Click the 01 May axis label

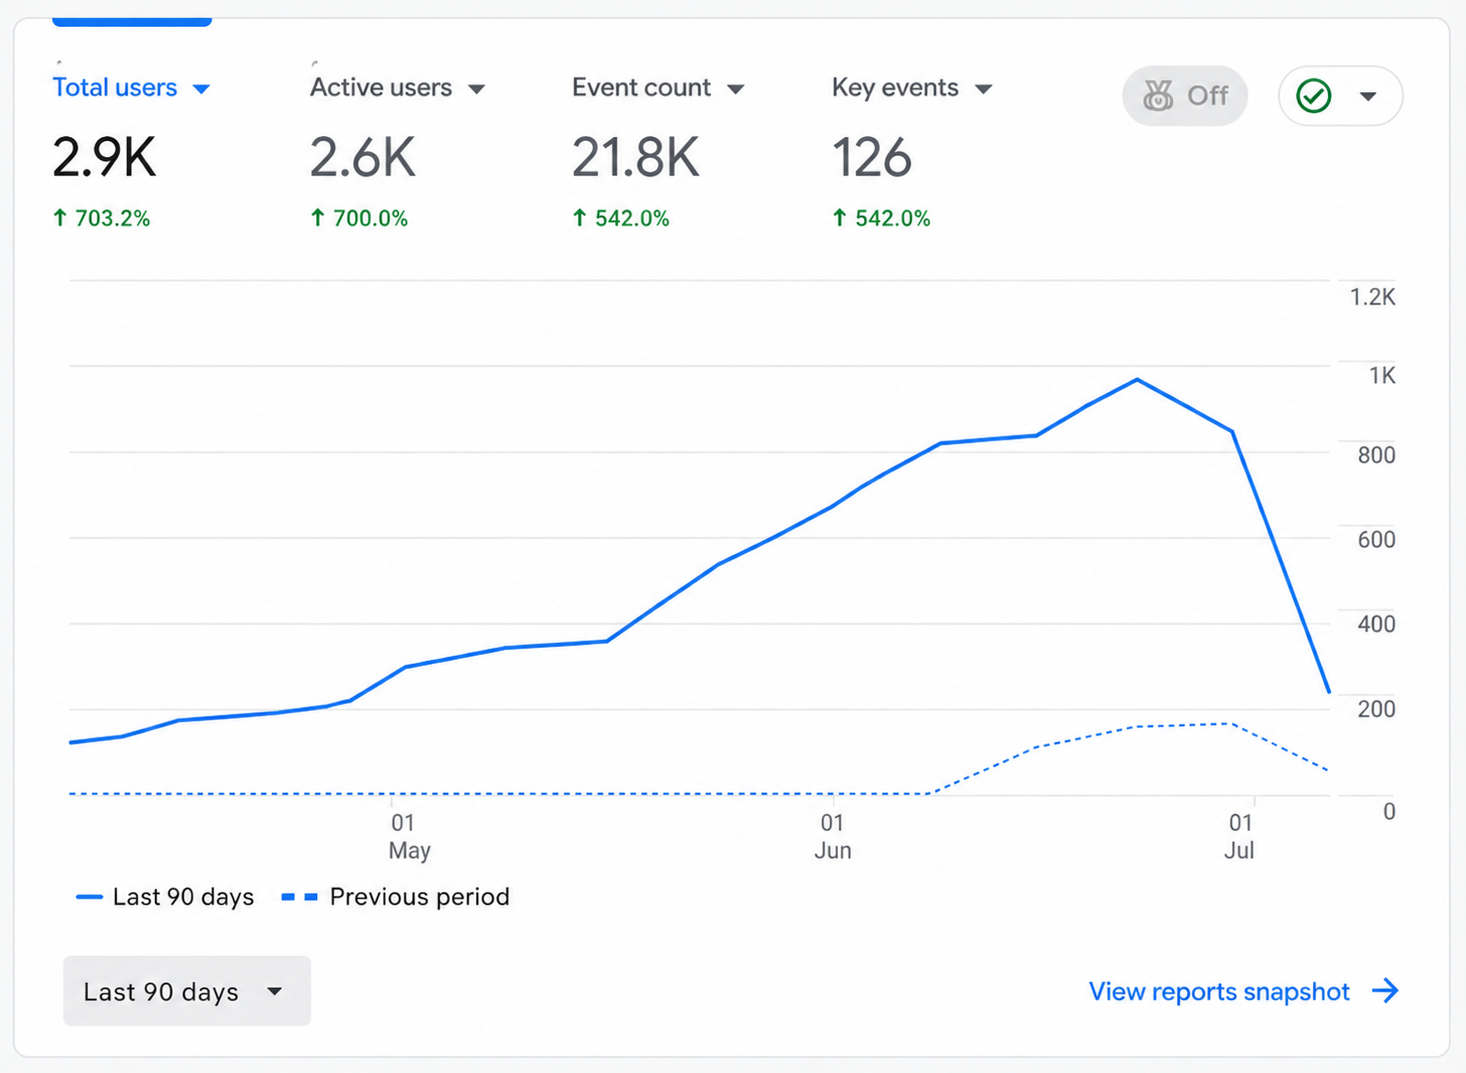[x=409, y=836]
